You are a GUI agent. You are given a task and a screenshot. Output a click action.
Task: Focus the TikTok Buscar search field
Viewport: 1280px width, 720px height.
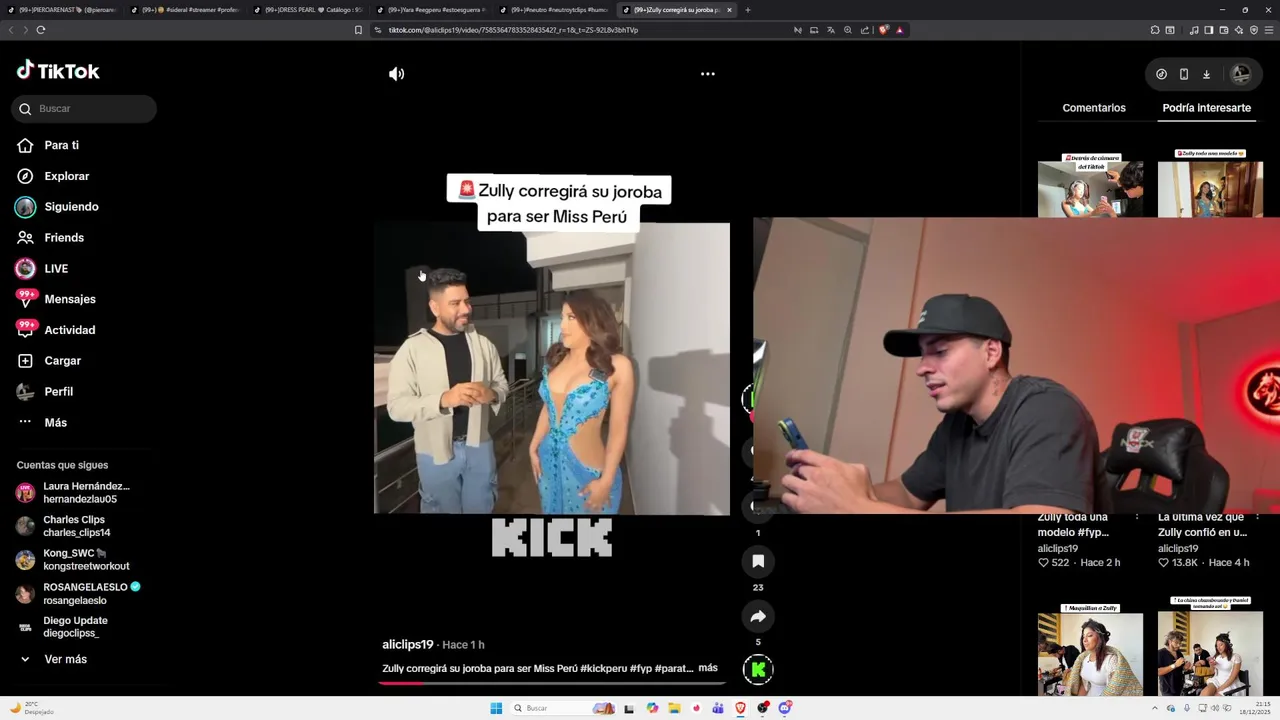[x=84, y=109]
